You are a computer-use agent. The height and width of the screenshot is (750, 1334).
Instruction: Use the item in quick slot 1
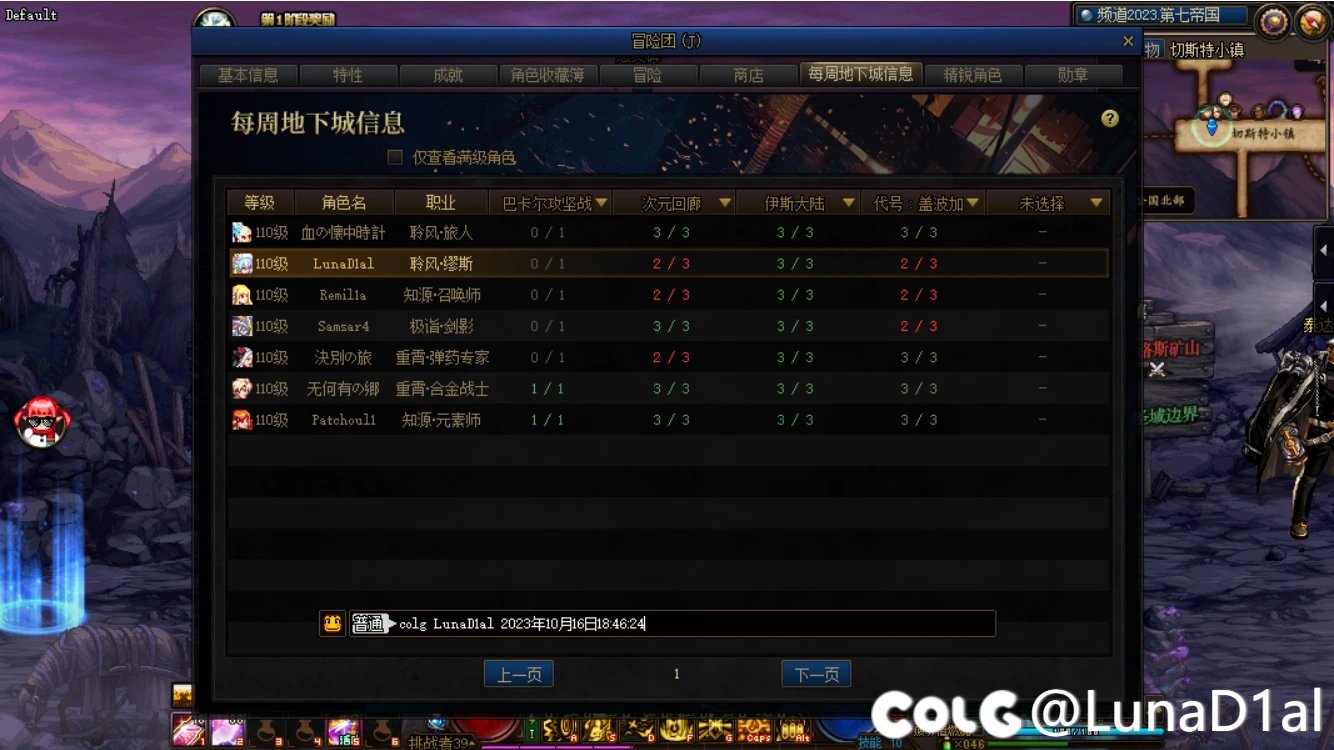[x=187, y=730]
